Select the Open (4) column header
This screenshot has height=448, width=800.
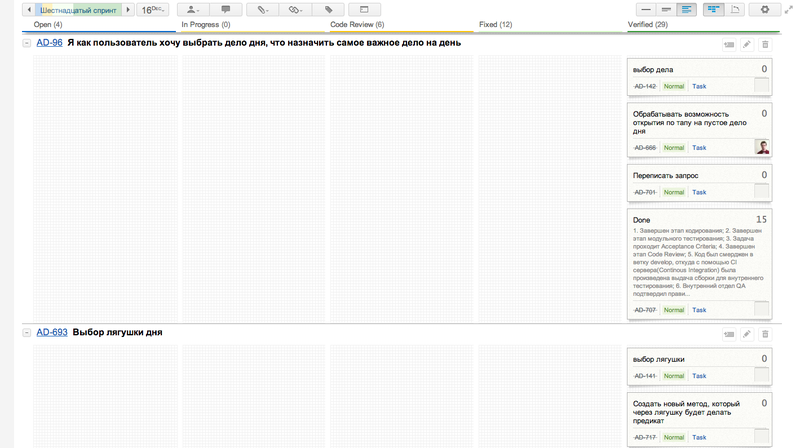[48, 24]
